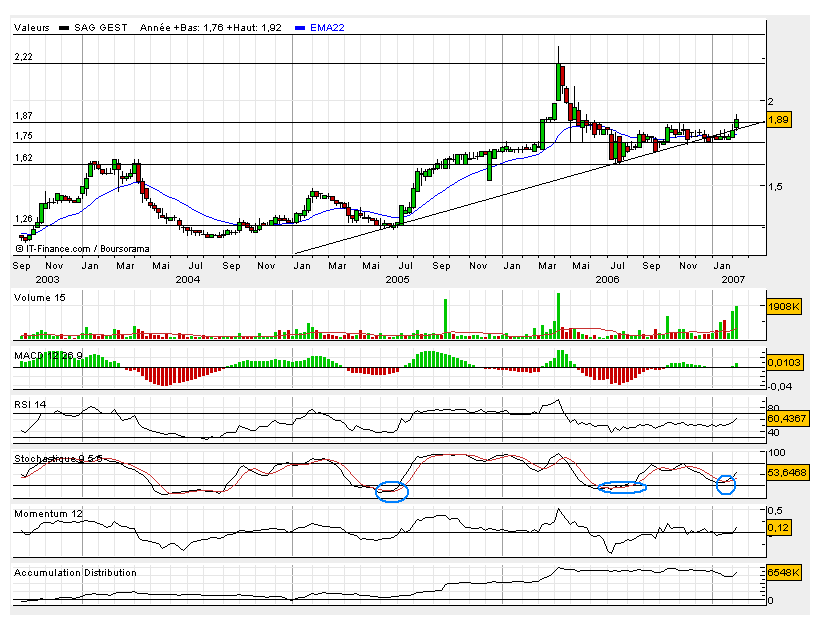Click the latest green candle above 1,87
The image size is (815, 623).
coord(737,123)
